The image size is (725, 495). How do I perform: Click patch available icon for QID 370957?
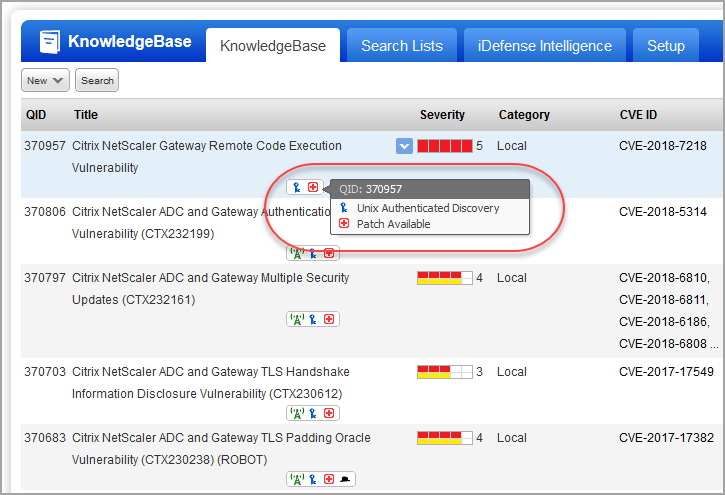313,187
